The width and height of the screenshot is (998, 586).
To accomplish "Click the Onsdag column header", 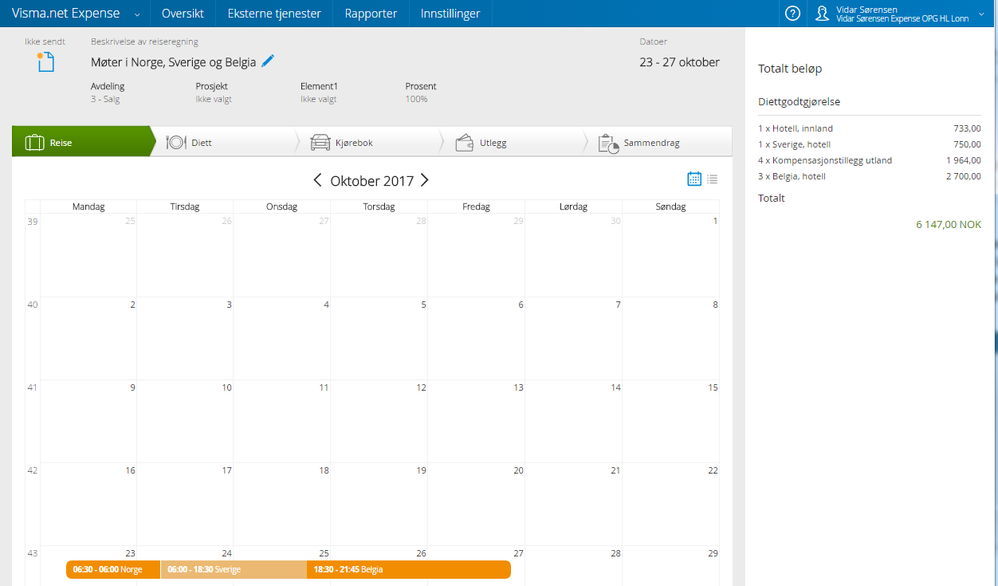I will [x=281, y=207].
